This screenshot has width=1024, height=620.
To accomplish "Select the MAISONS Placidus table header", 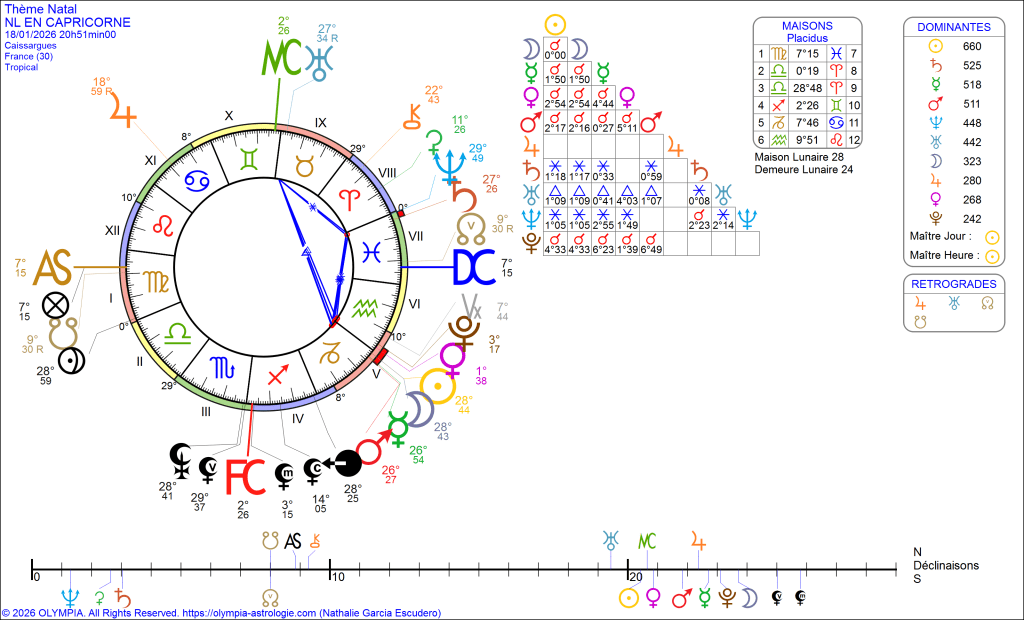I will pos(806,31).
